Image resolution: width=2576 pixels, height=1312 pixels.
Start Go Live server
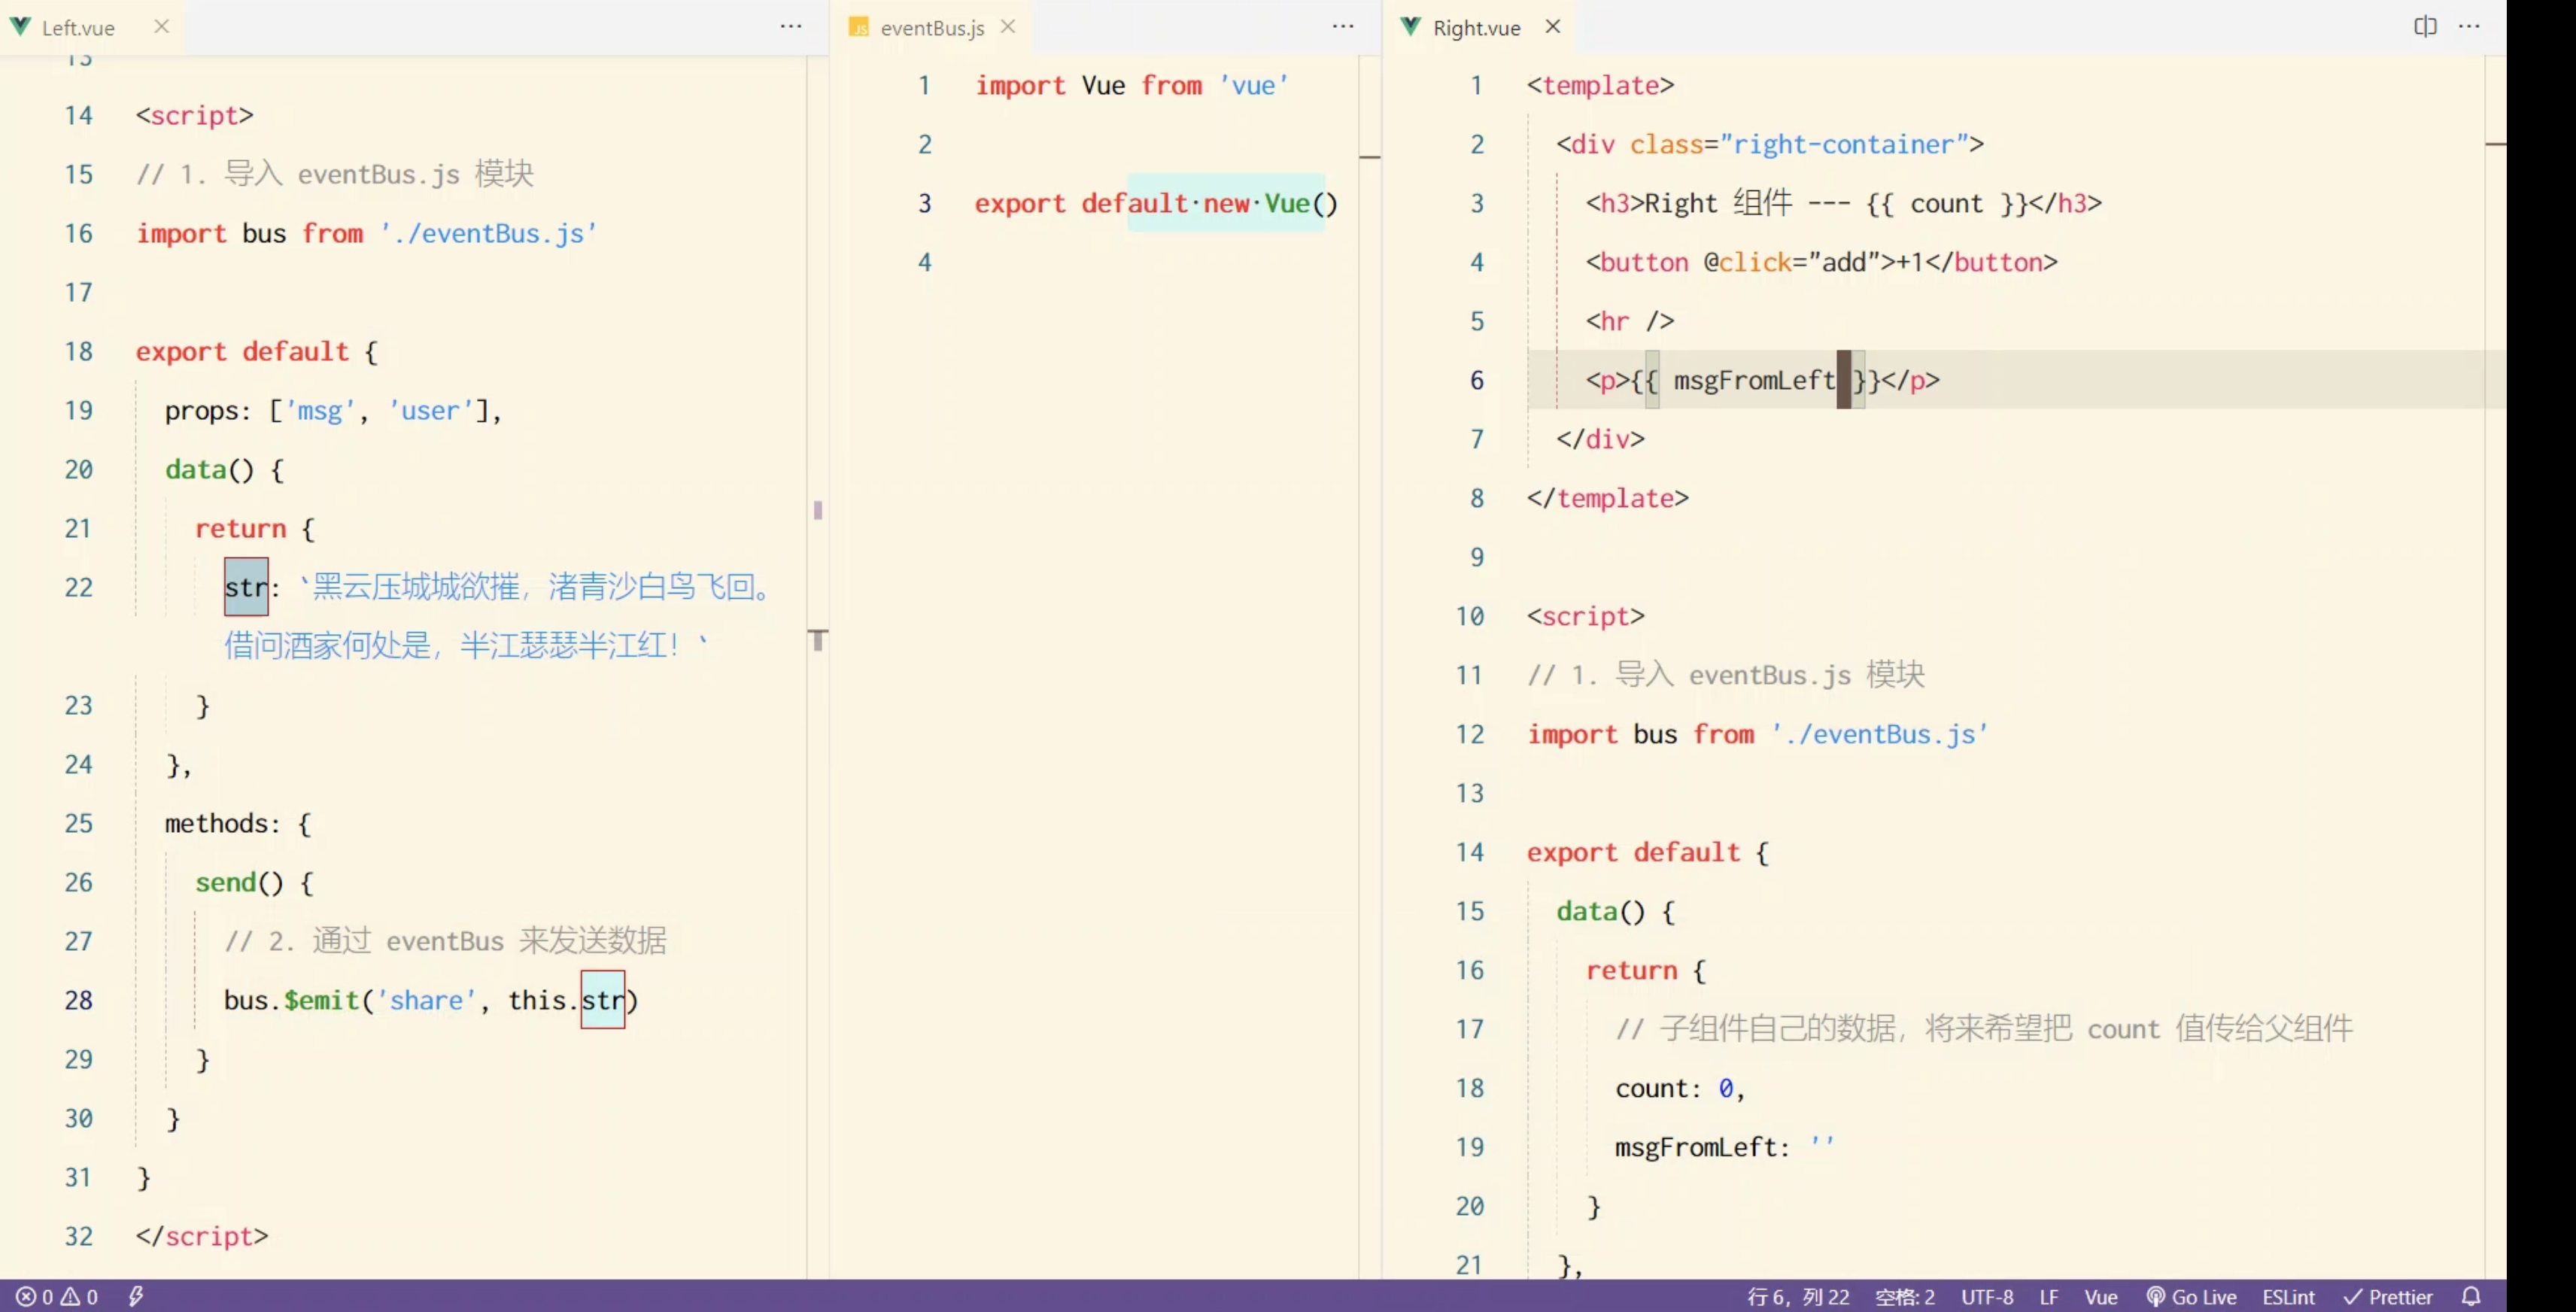[2191, 1297]
